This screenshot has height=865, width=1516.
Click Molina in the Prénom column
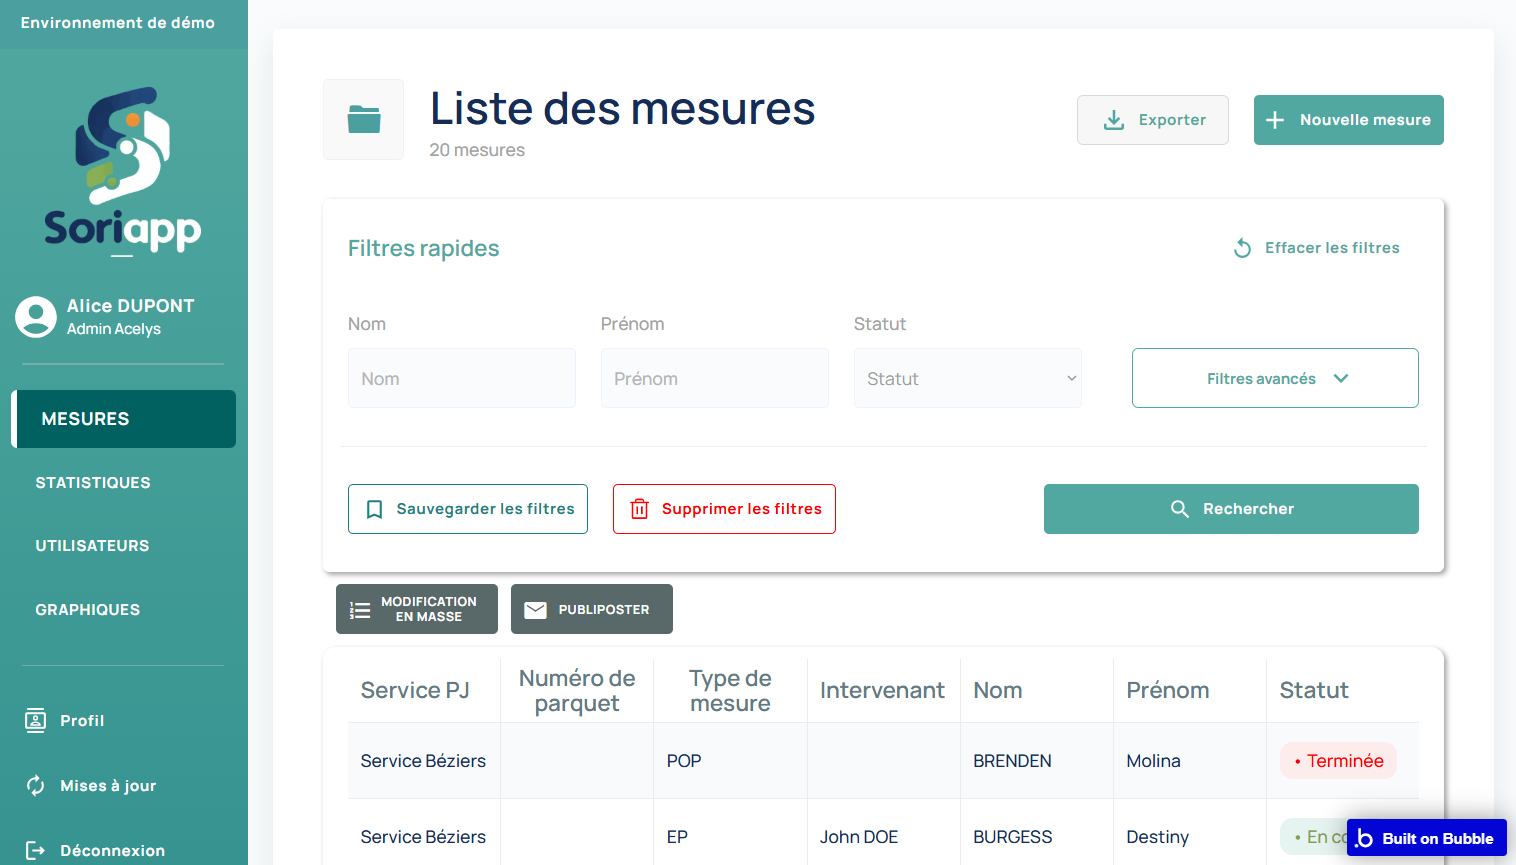(1153, 761)
